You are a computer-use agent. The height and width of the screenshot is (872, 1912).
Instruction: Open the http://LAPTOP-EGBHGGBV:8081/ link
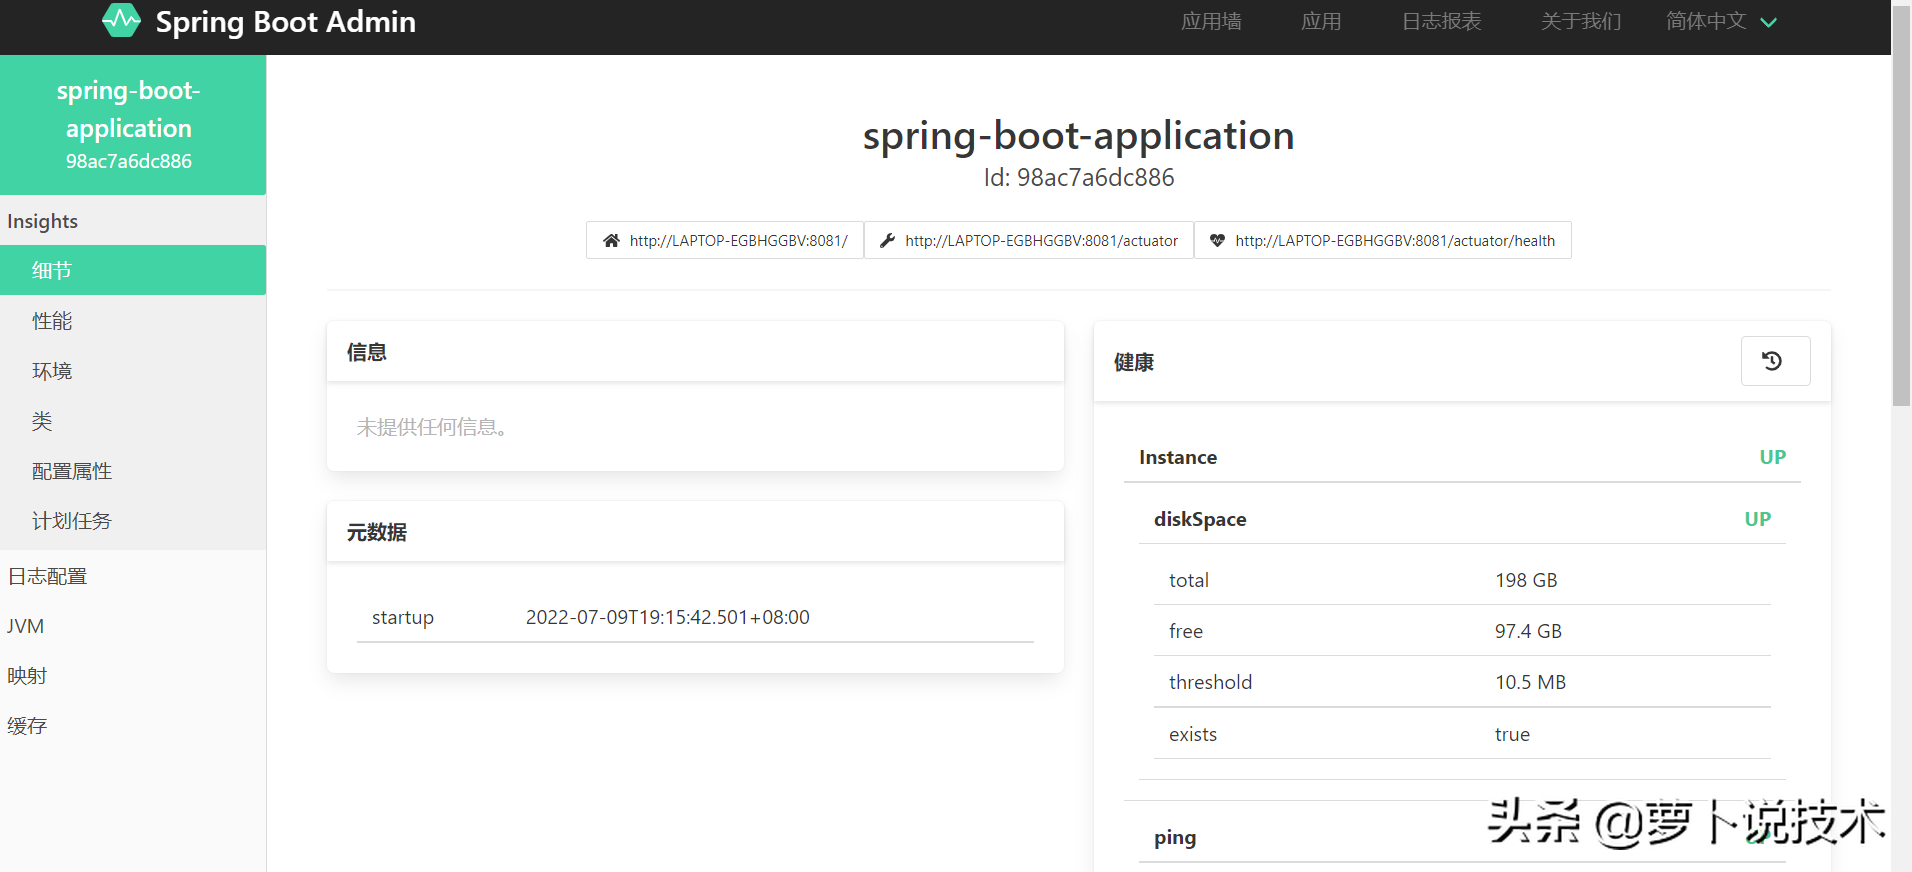[x=725, y=240]
